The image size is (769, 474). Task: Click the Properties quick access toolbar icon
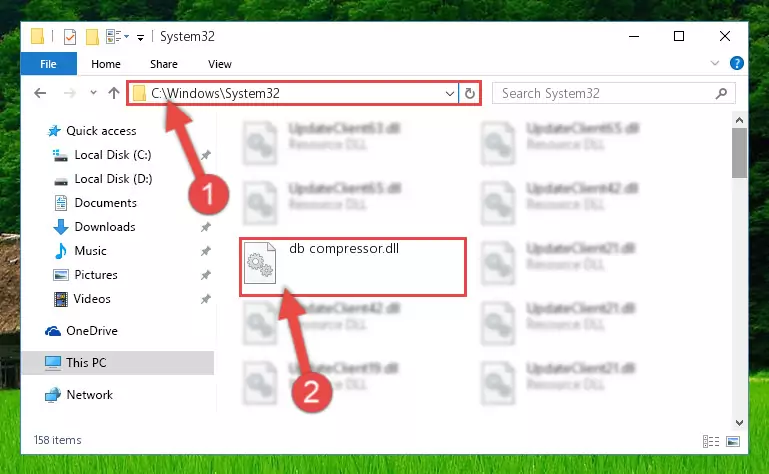point(70,37)
